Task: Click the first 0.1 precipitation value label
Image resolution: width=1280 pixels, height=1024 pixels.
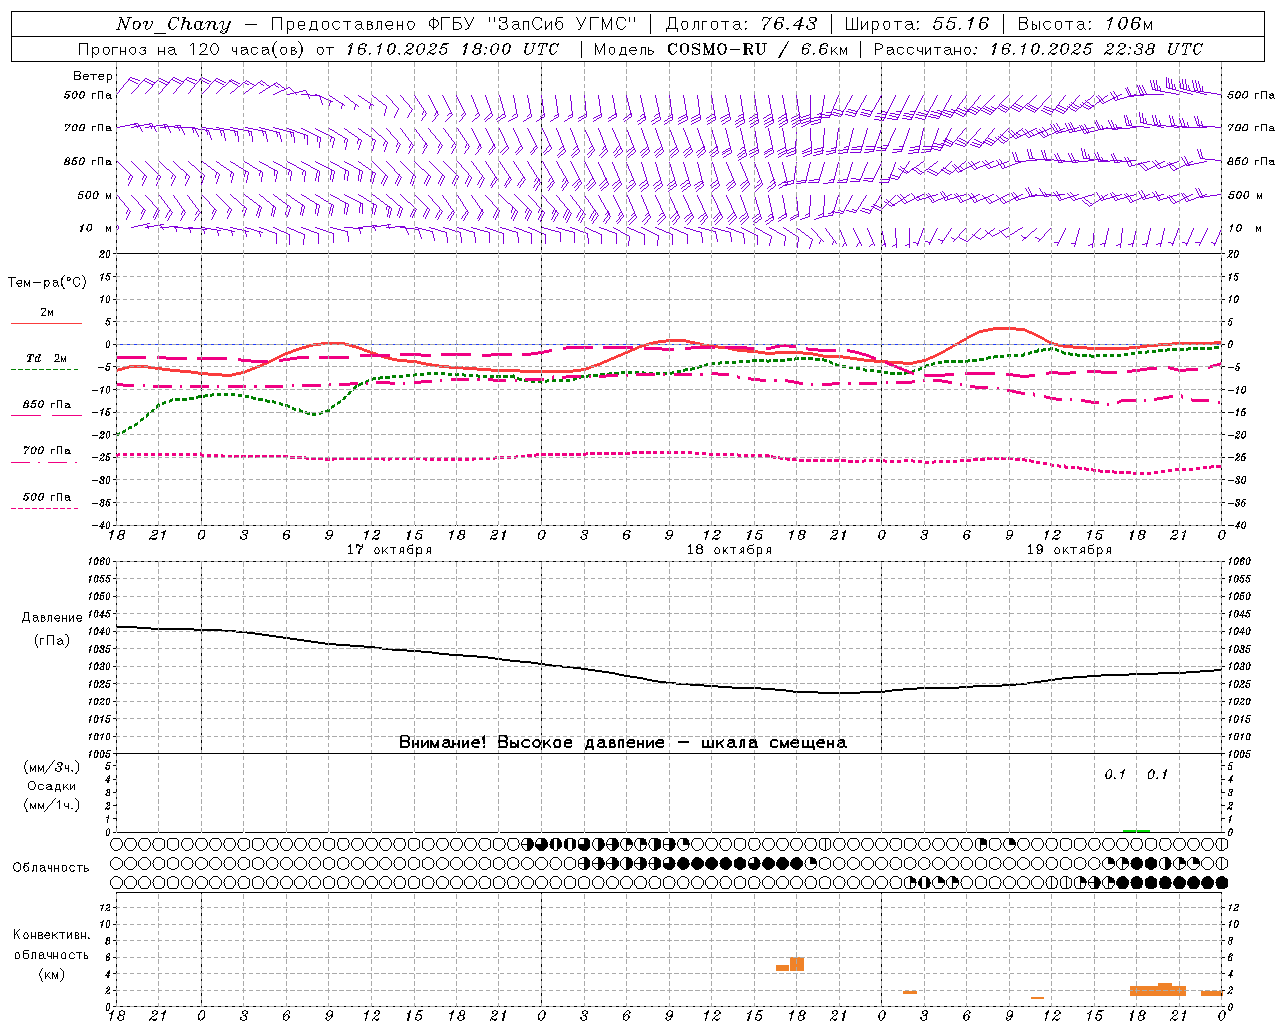Action: pos(1115,774)
